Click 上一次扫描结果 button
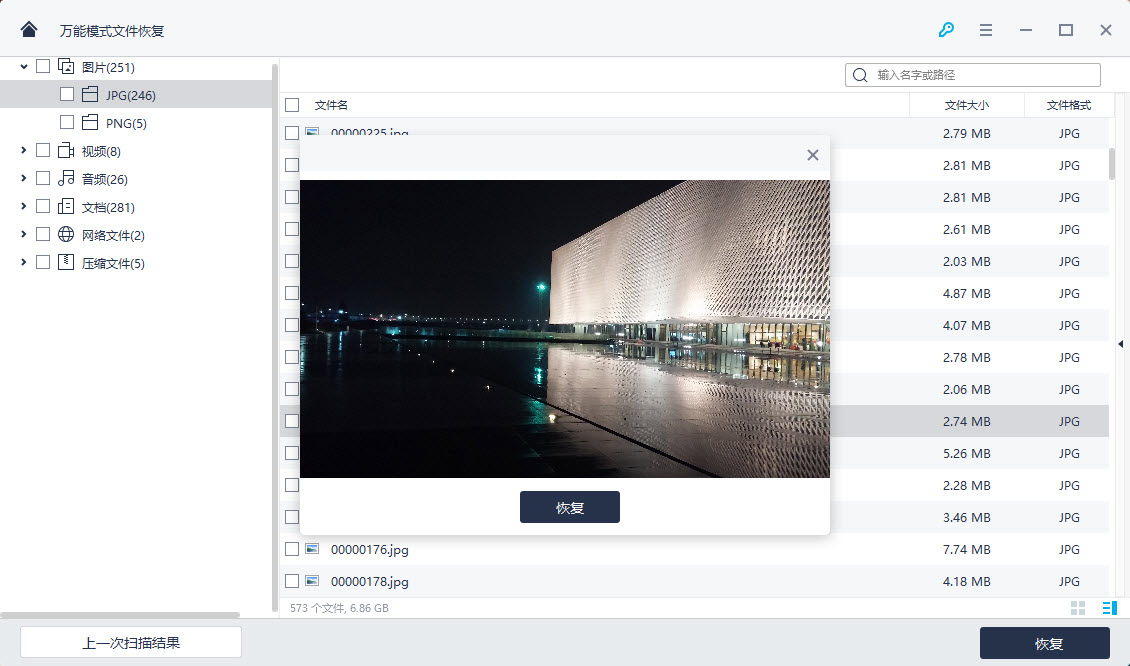The image size is (1130, 666). 131,643
